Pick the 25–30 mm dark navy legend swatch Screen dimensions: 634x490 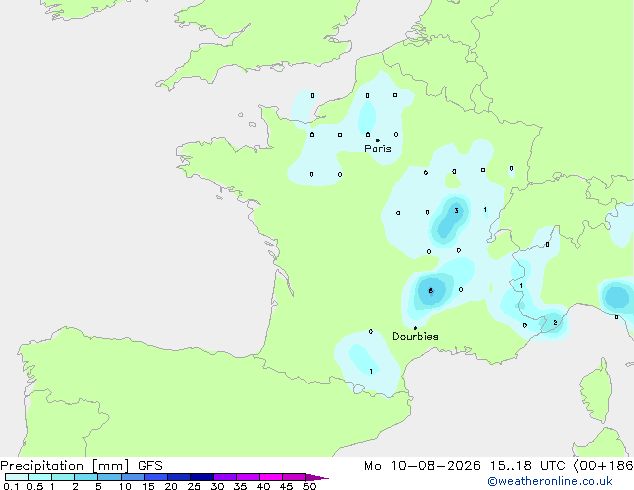click(x=201, y=477)
